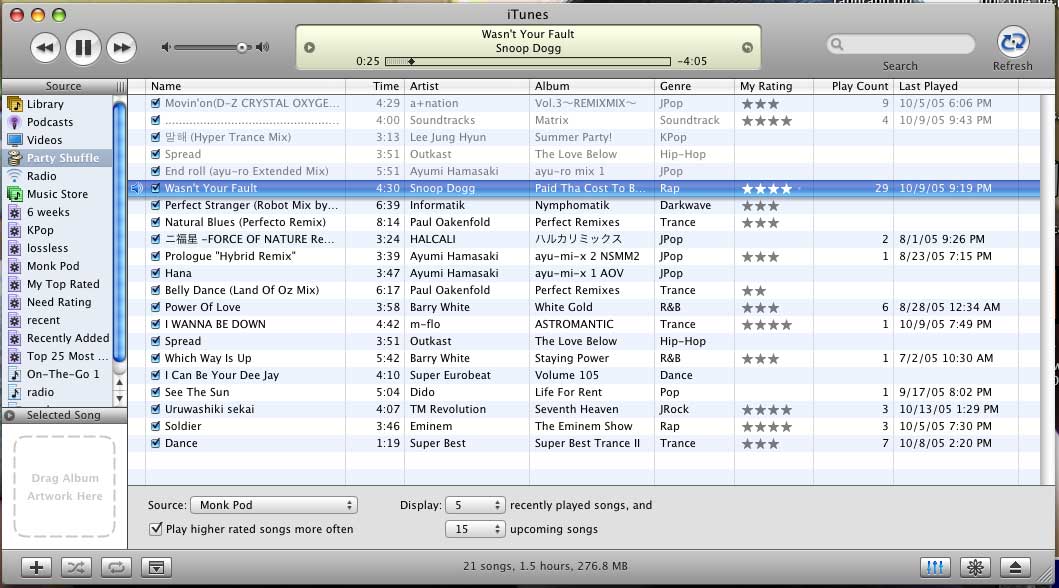Open search magnifier options
1059x588 pixels.
(837, 45)
